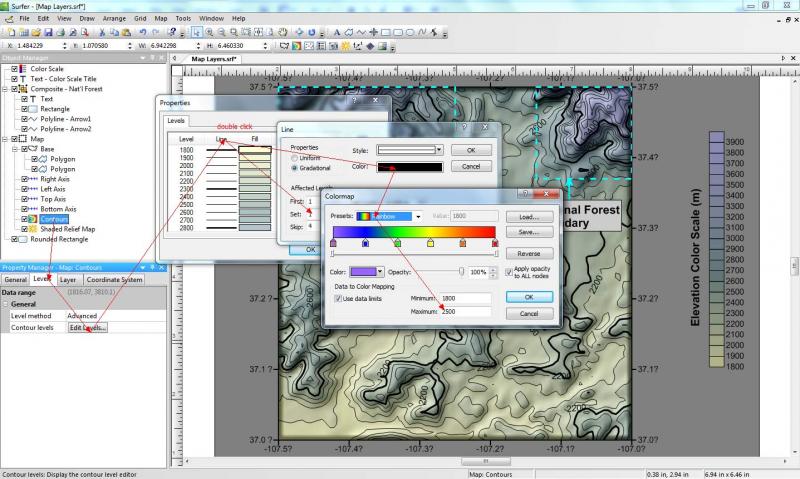
Task: Toggle visibility of Shaded Relief Map layer
Action: coord(24,229)
